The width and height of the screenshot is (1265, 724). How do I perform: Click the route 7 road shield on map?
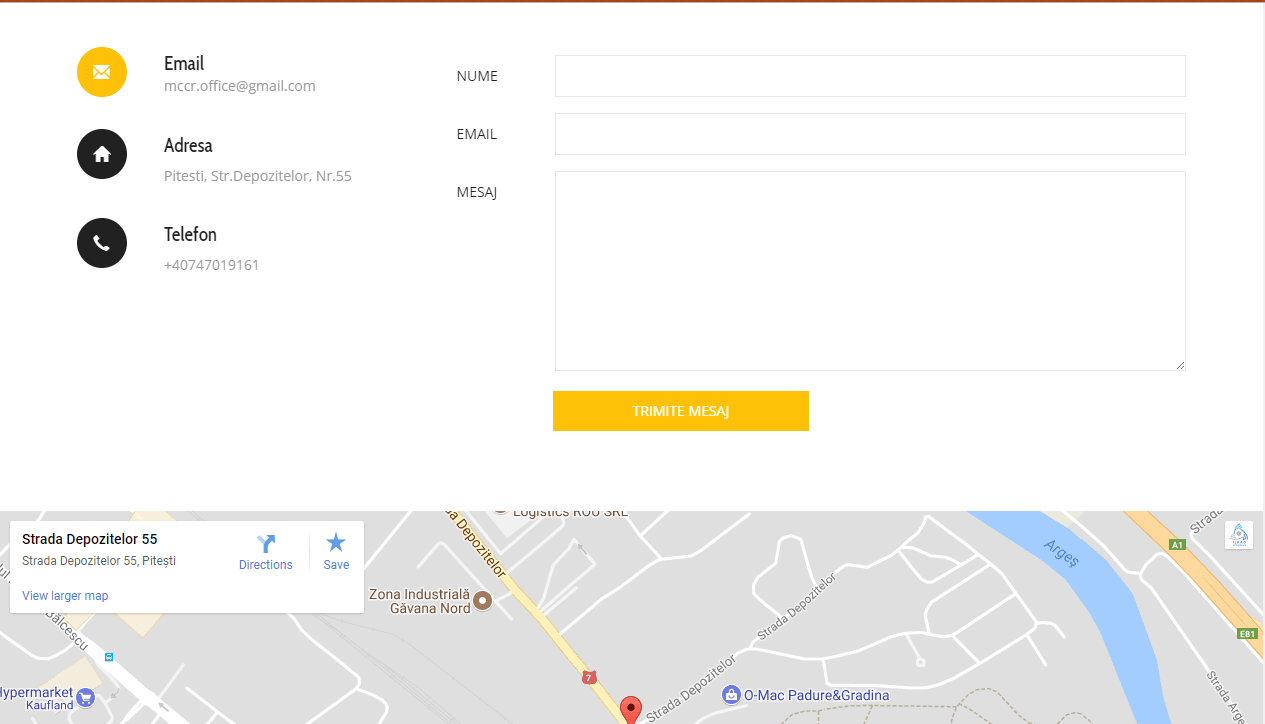(x=590, y=677)
